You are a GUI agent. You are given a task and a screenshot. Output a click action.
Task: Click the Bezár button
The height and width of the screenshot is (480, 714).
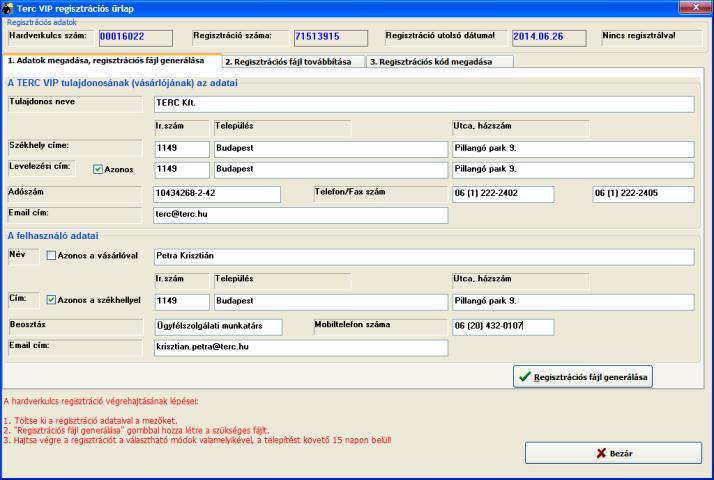point(613,453)
